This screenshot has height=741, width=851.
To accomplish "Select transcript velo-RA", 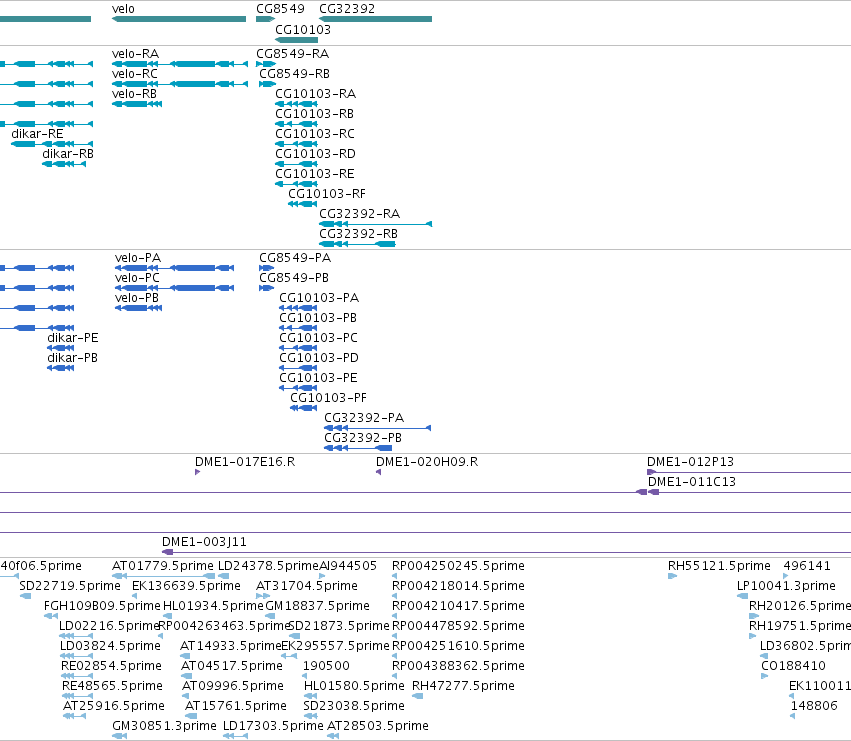I will pos(135,54).
